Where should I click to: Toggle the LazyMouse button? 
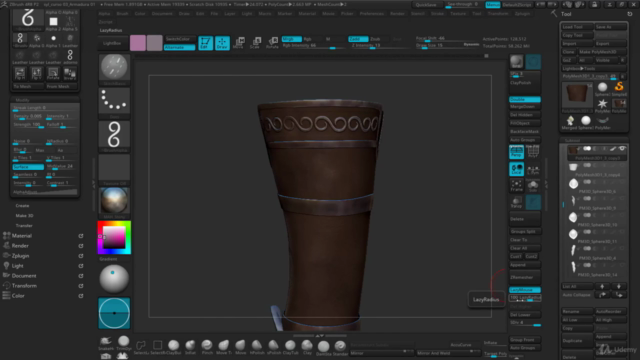525,290
